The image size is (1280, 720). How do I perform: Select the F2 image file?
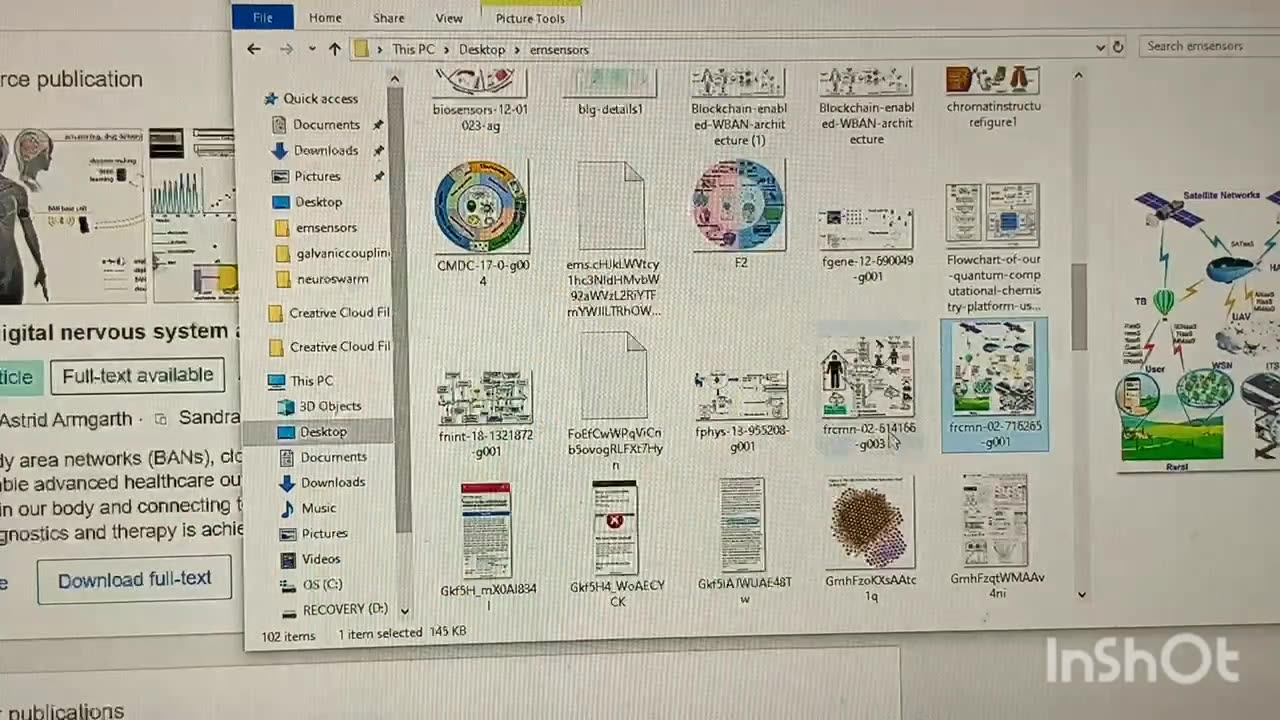coord(740,215)
